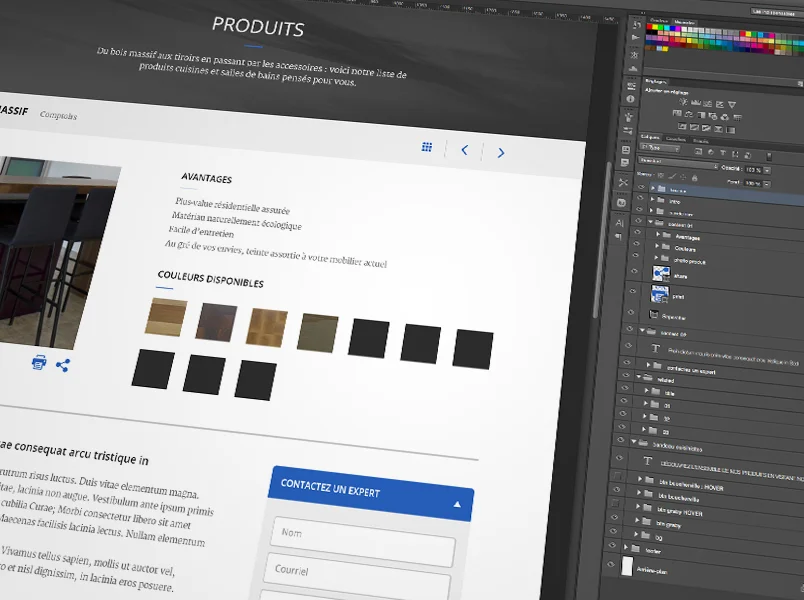Open the layer filter Type dropdown
804x600 pixels.
point(660,148)
